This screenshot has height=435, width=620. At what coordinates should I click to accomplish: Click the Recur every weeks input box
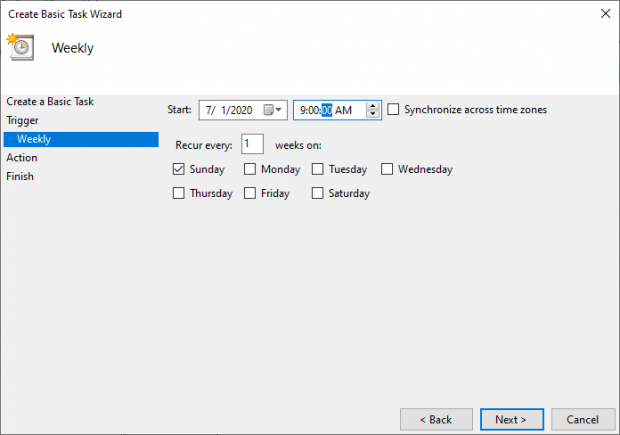point(252,144)
